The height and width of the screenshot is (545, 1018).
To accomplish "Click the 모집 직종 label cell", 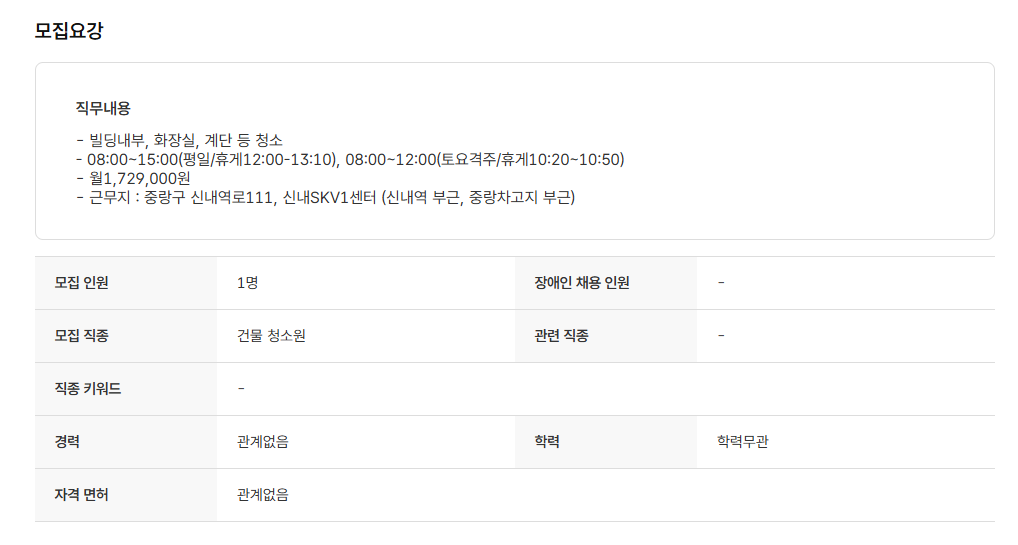I will click(x=82, y=336).
